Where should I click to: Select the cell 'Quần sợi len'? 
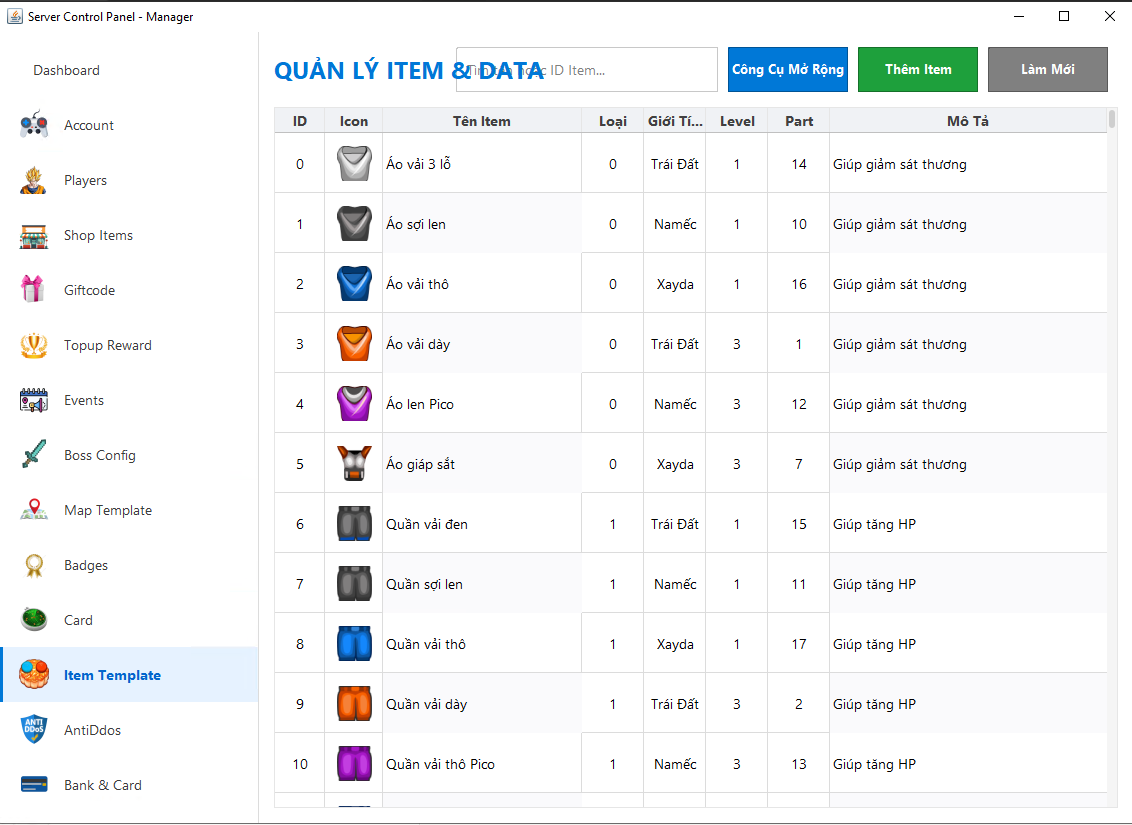tap(482, 583)
